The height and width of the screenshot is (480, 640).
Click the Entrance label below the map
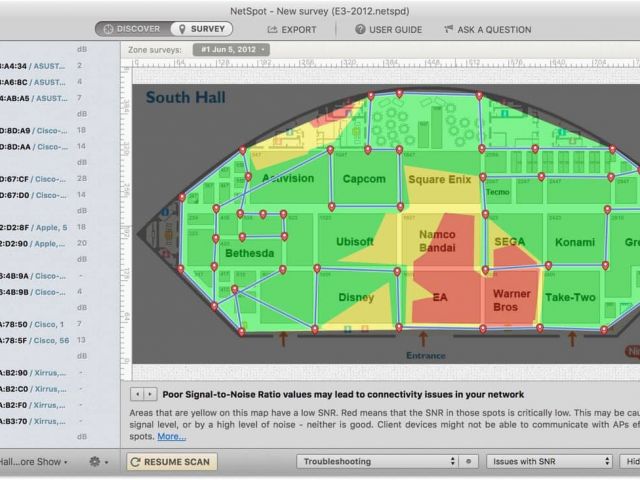tap(426, 356)
